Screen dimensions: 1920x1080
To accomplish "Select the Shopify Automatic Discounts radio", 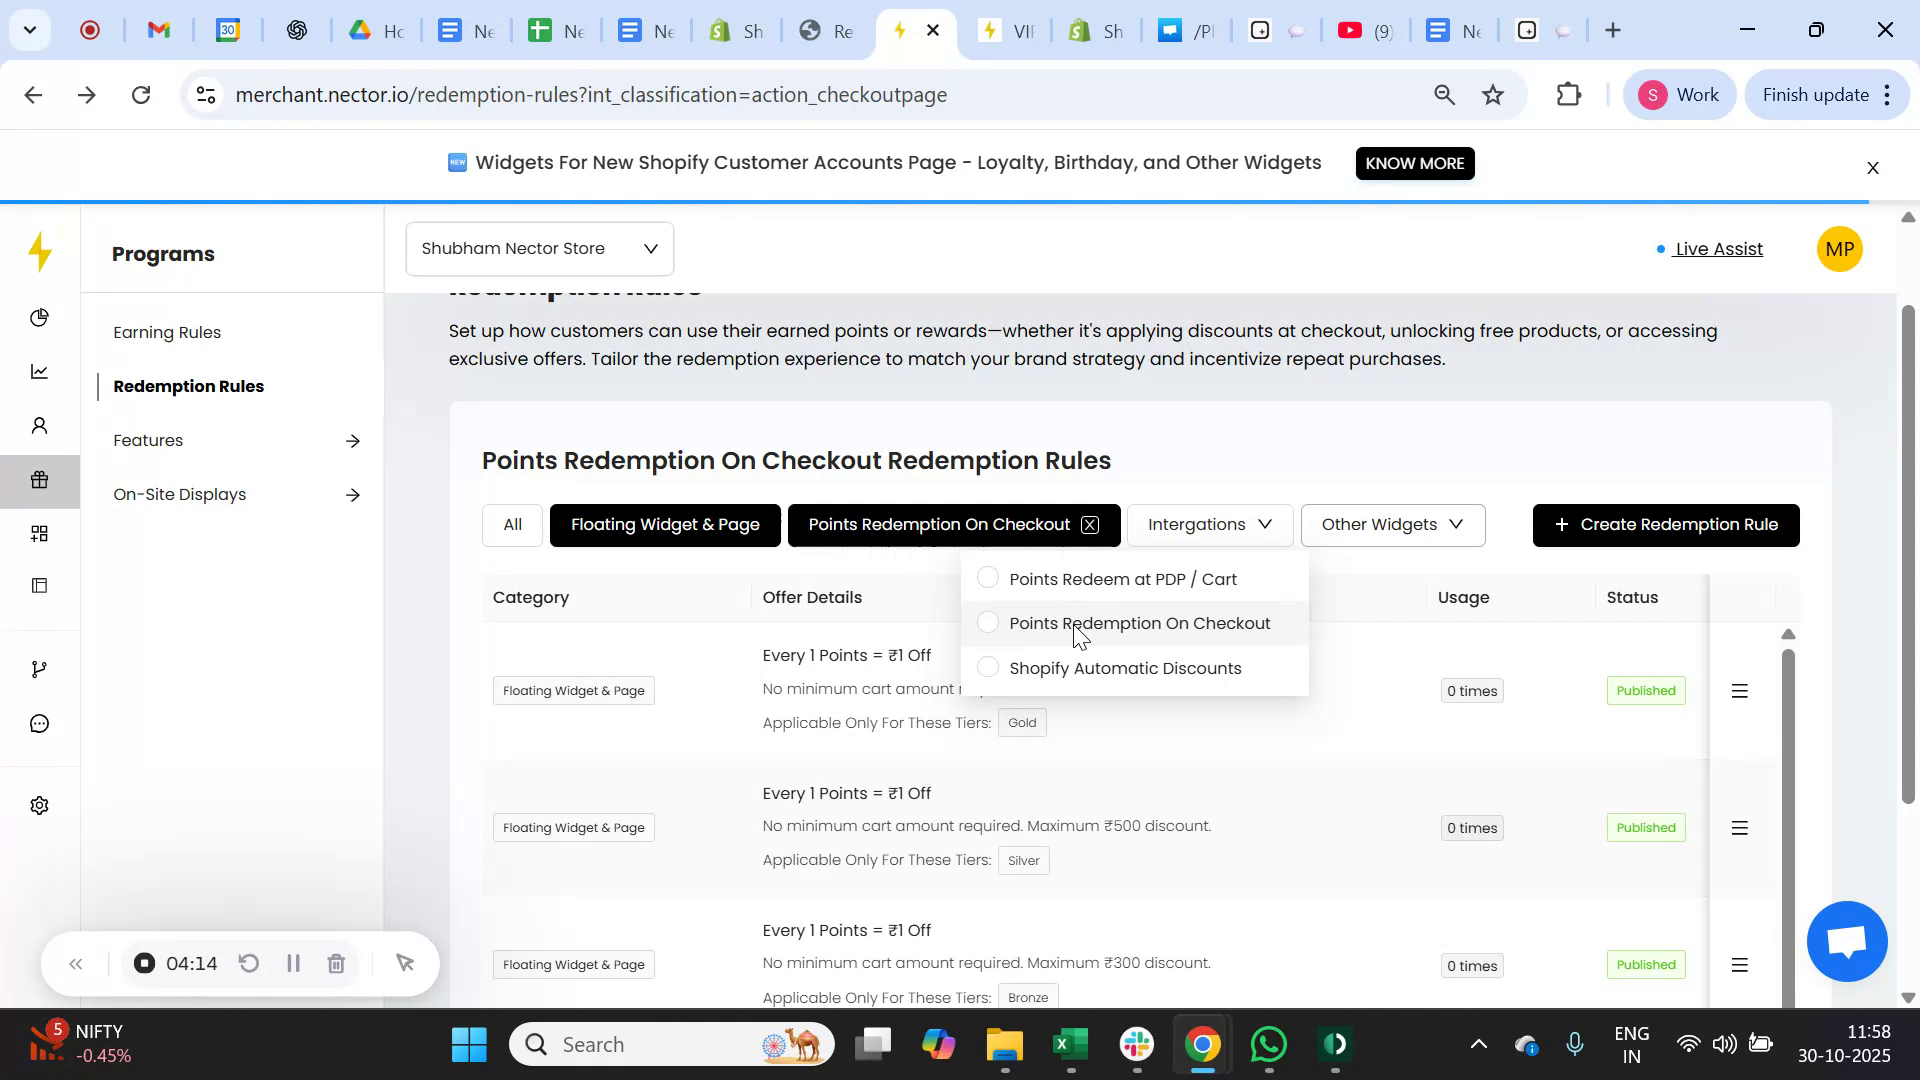I will [x=989, y=667].
